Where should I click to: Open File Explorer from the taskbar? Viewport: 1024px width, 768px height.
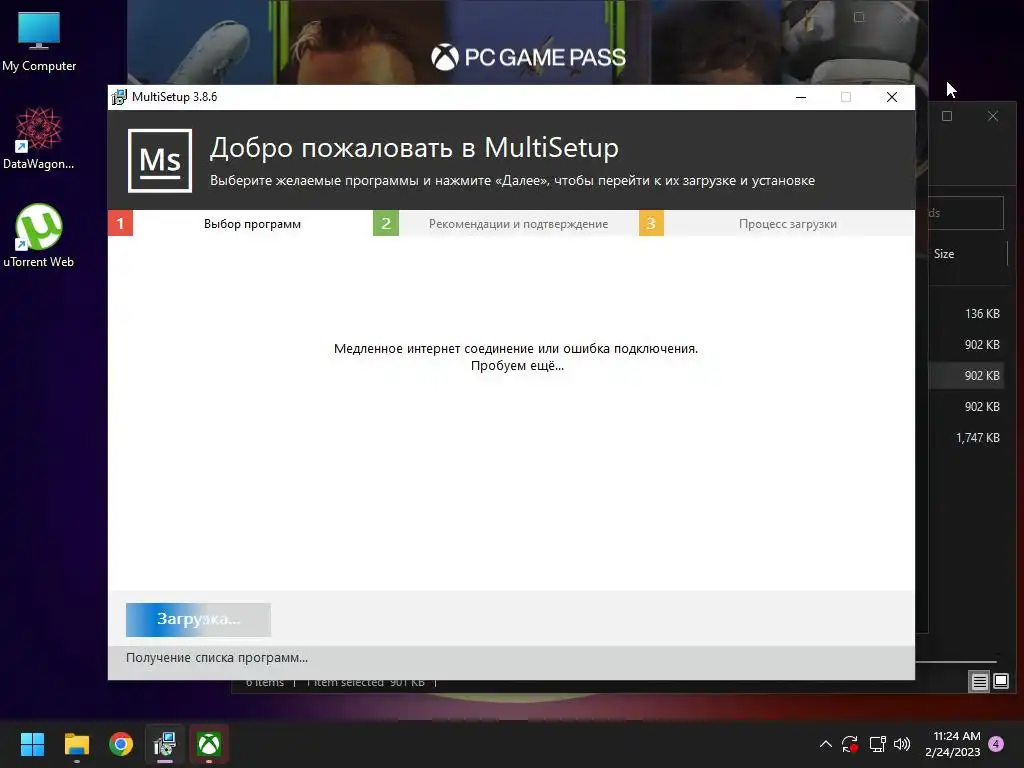click(x=76, y=744)
